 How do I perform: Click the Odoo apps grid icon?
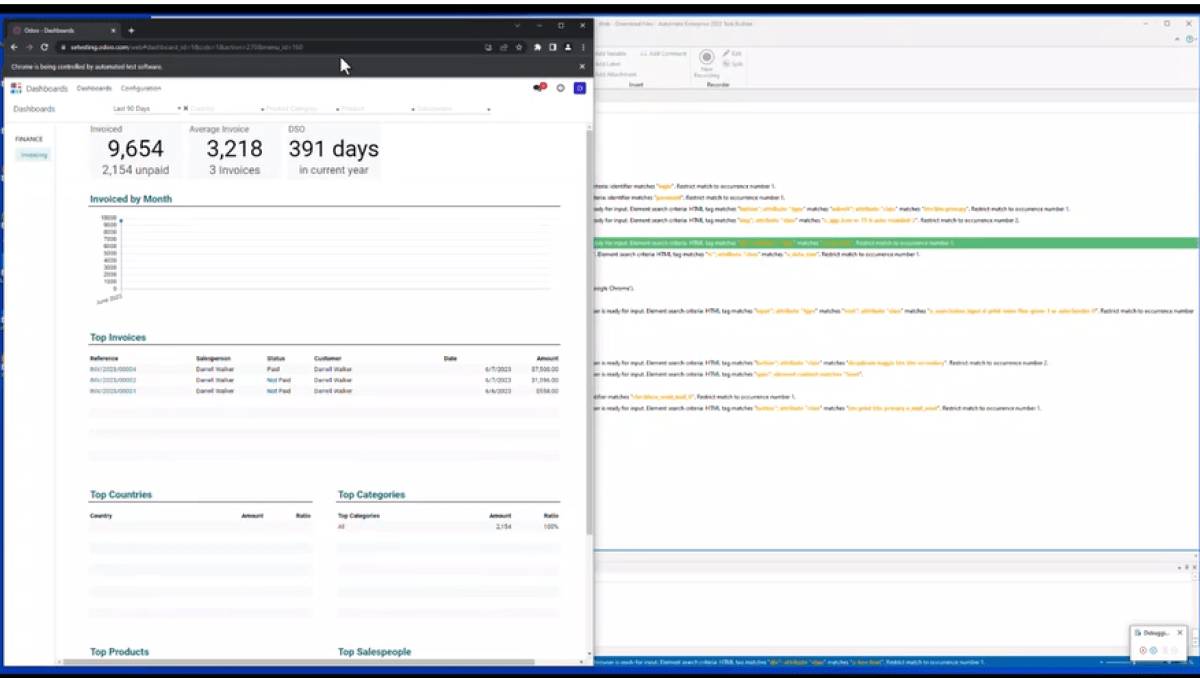tap(16, 89)
